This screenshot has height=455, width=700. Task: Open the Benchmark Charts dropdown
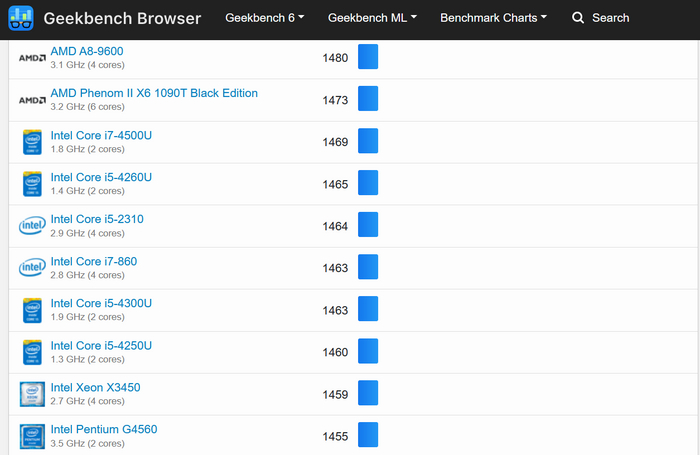pos(493,18)
